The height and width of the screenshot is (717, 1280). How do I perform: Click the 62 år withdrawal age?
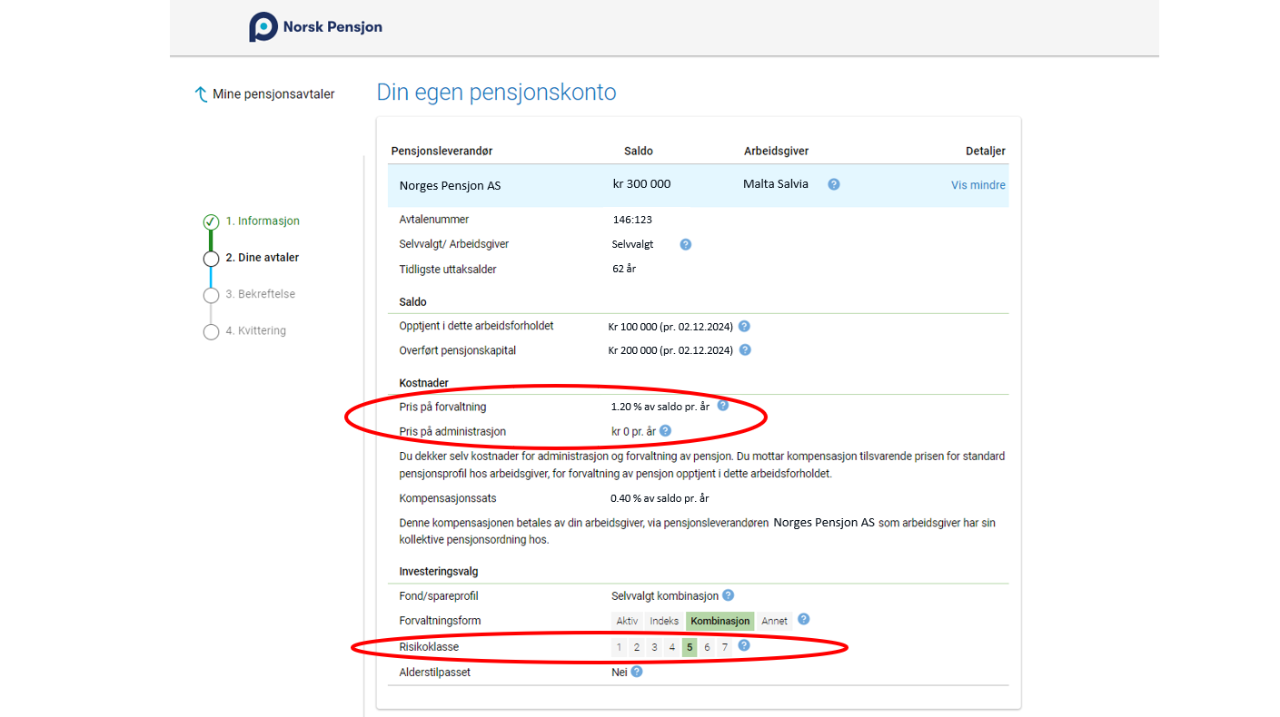(x=625, y=269)
